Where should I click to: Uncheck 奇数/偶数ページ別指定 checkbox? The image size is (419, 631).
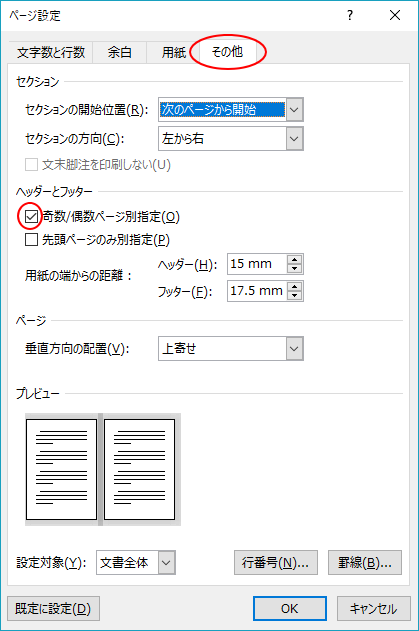(x=31, y=217)
